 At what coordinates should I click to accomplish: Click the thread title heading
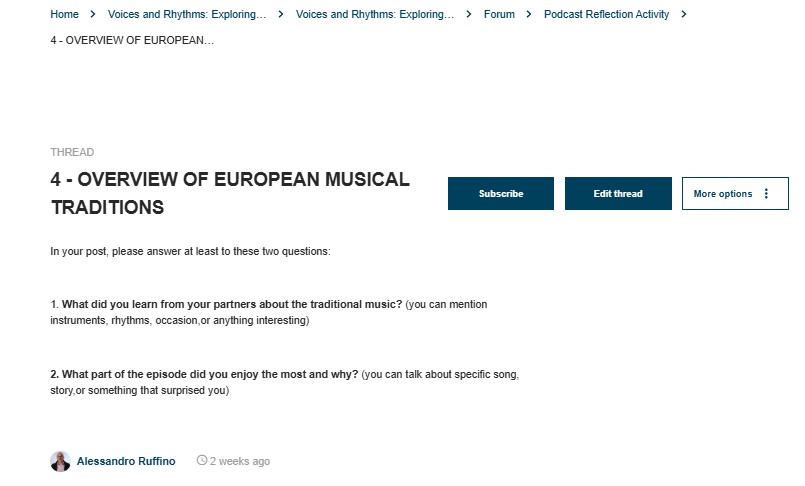click(x=230, y=193)
